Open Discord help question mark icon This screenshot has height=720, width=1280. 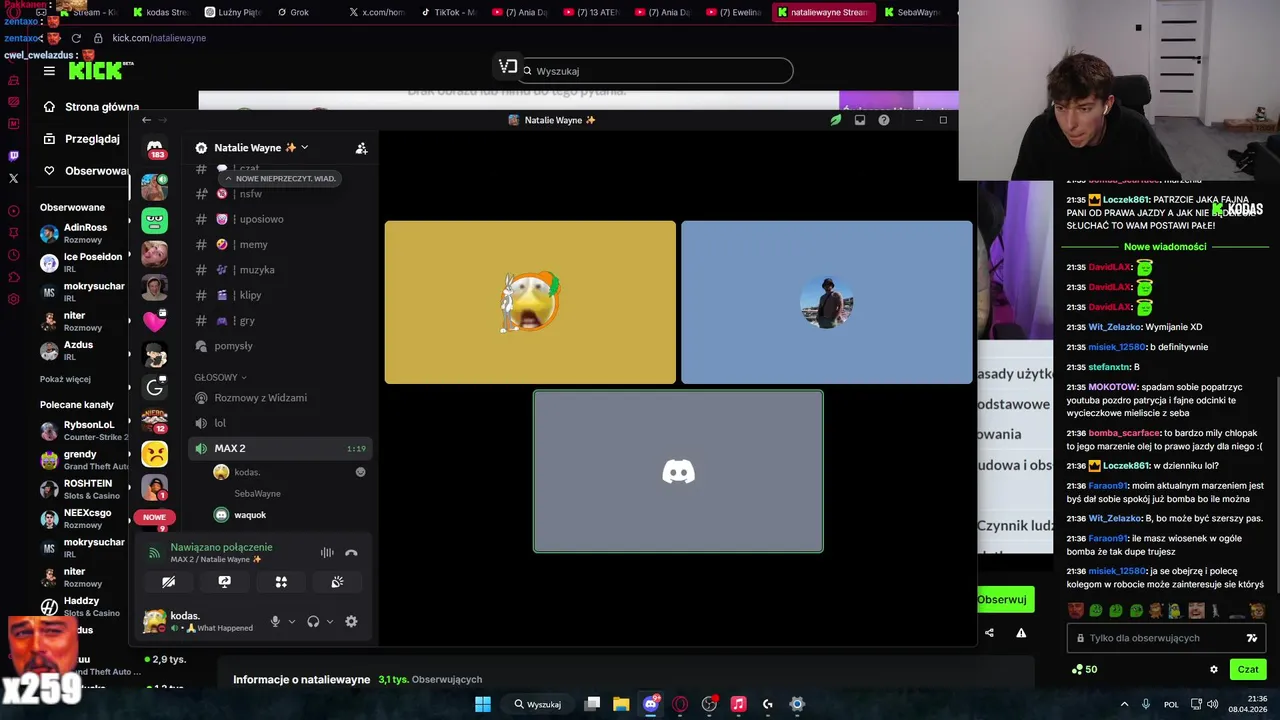click(883, 120)
